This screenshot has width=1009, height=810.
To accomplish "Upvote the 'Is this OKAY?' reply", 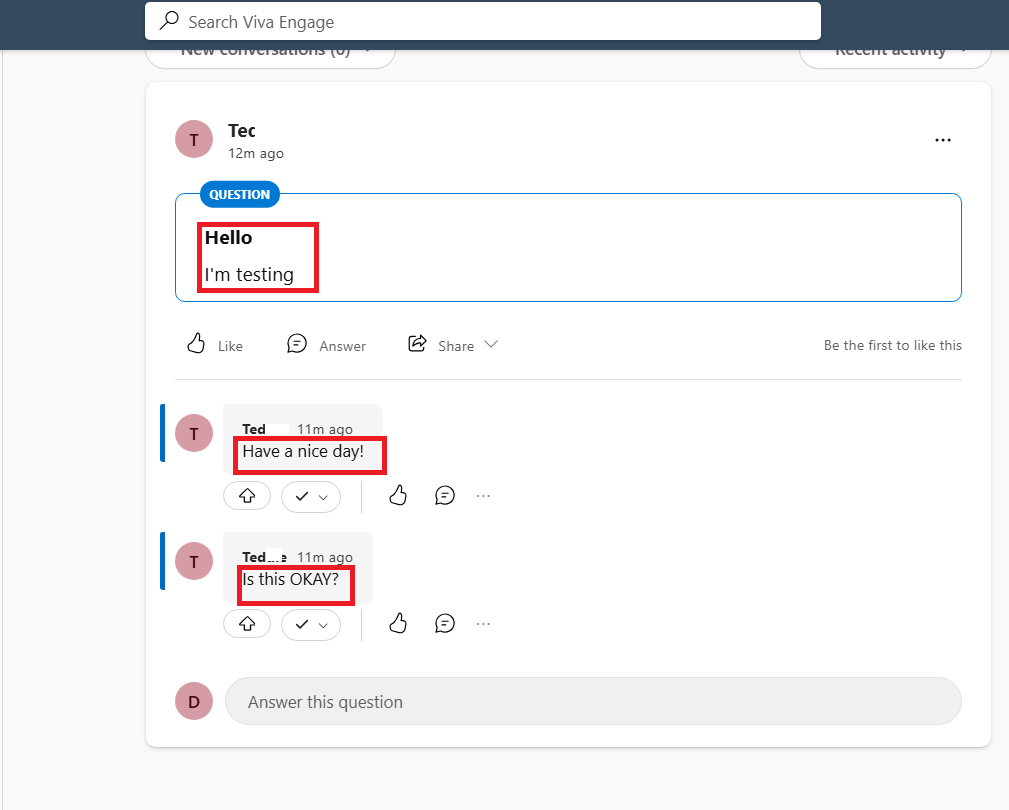I will 247,623.
